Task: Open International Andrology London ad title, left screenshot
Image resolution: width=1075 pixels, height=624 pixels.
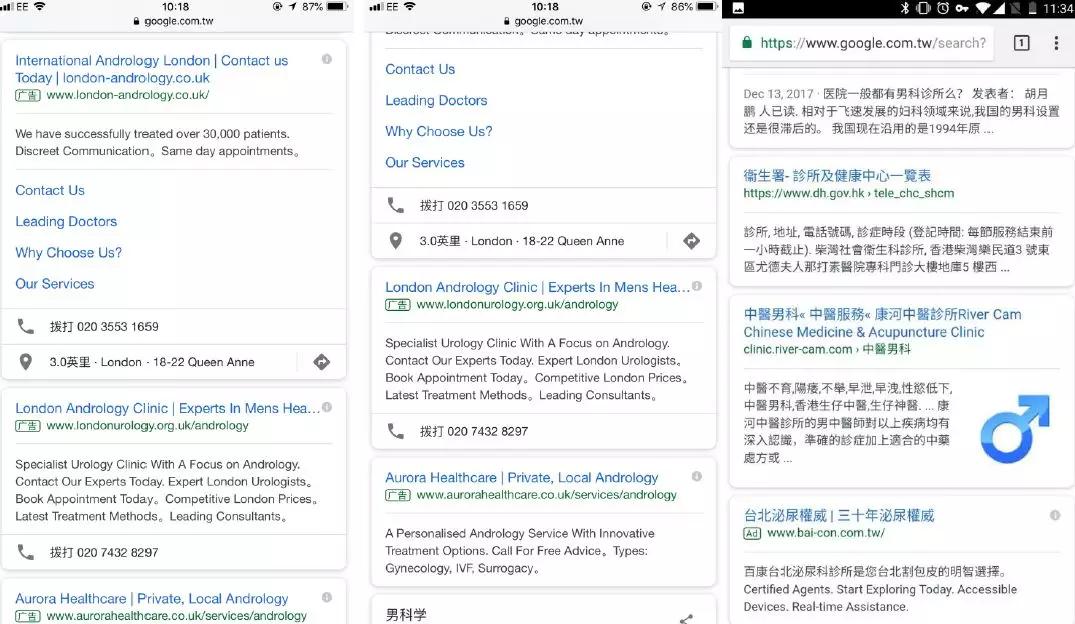Action: point(152,69)
